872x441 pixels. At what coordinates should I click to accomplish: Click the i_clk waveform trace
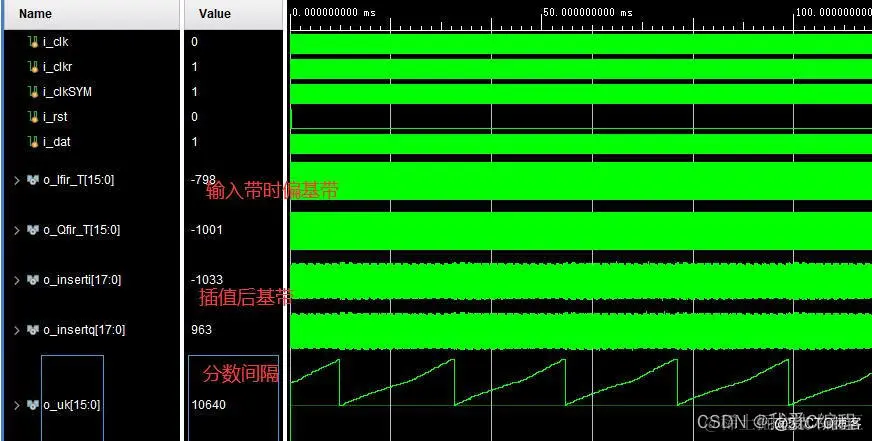coord(581,44)
